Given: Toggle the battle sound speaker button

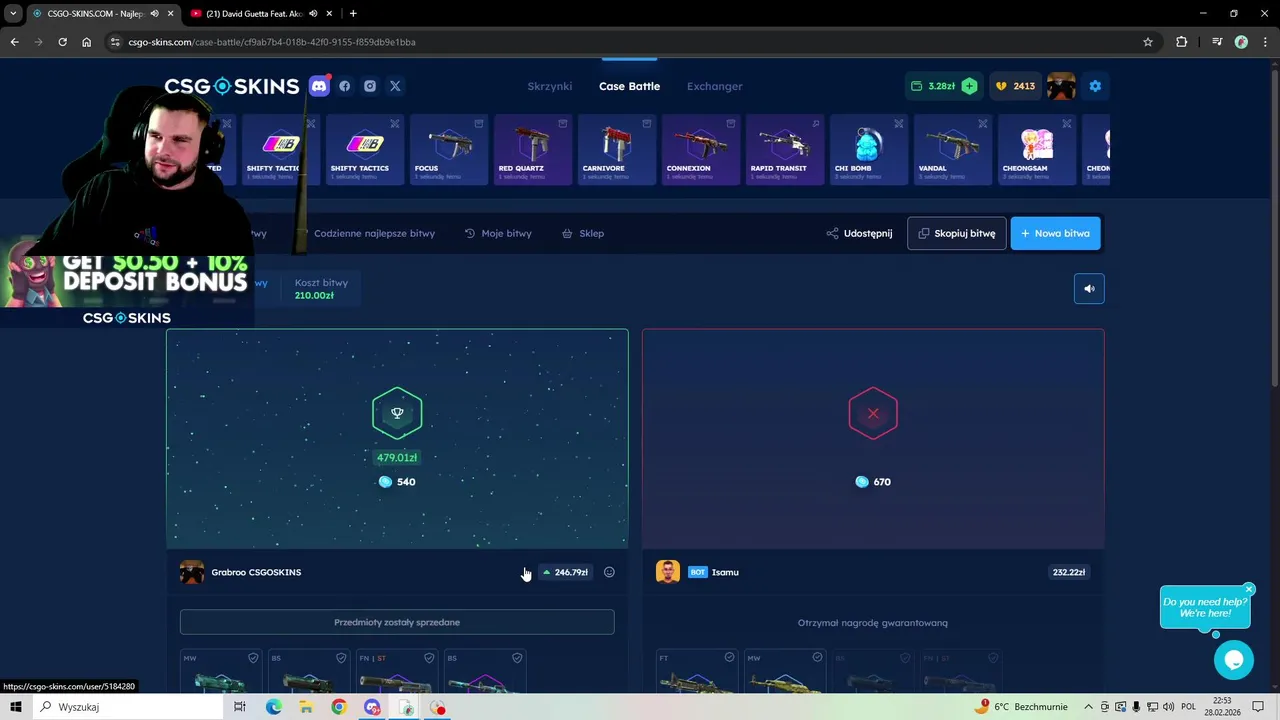Looking at the screenshot, I should tap(1089, 289).
